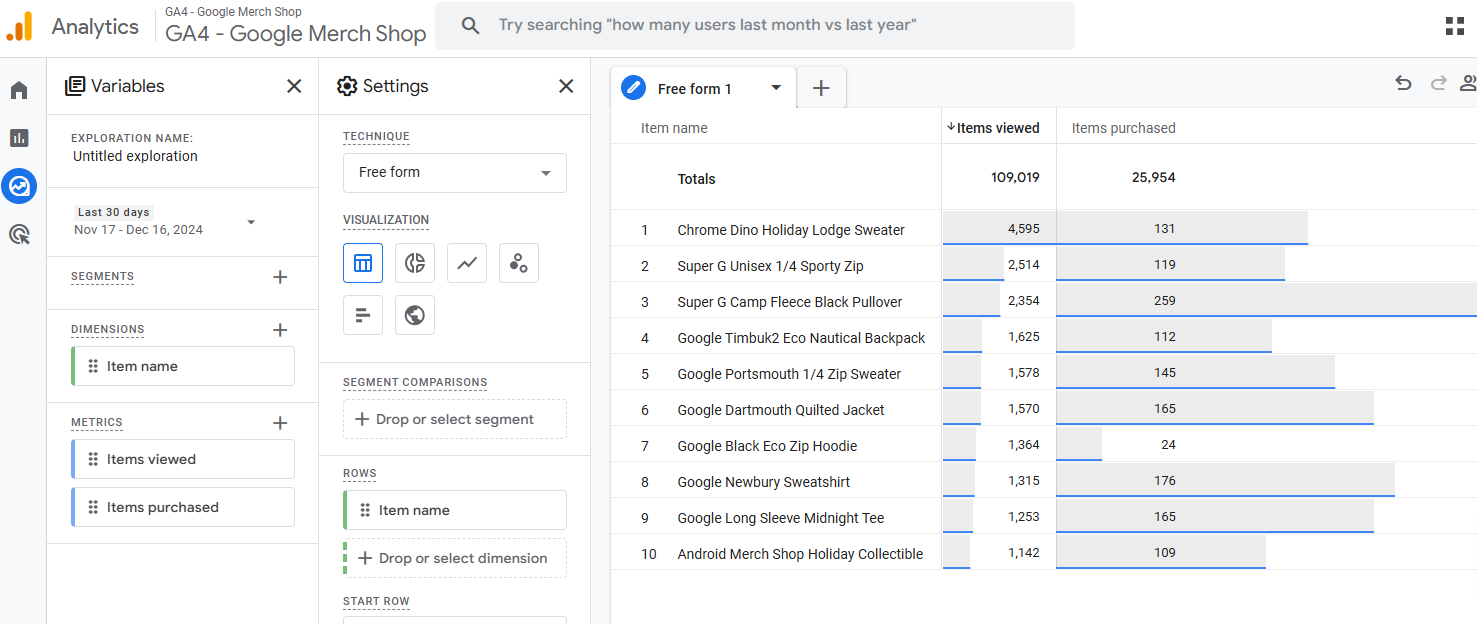
Task: Open the Technique Free form dropdown
Action: coord(455,173)
